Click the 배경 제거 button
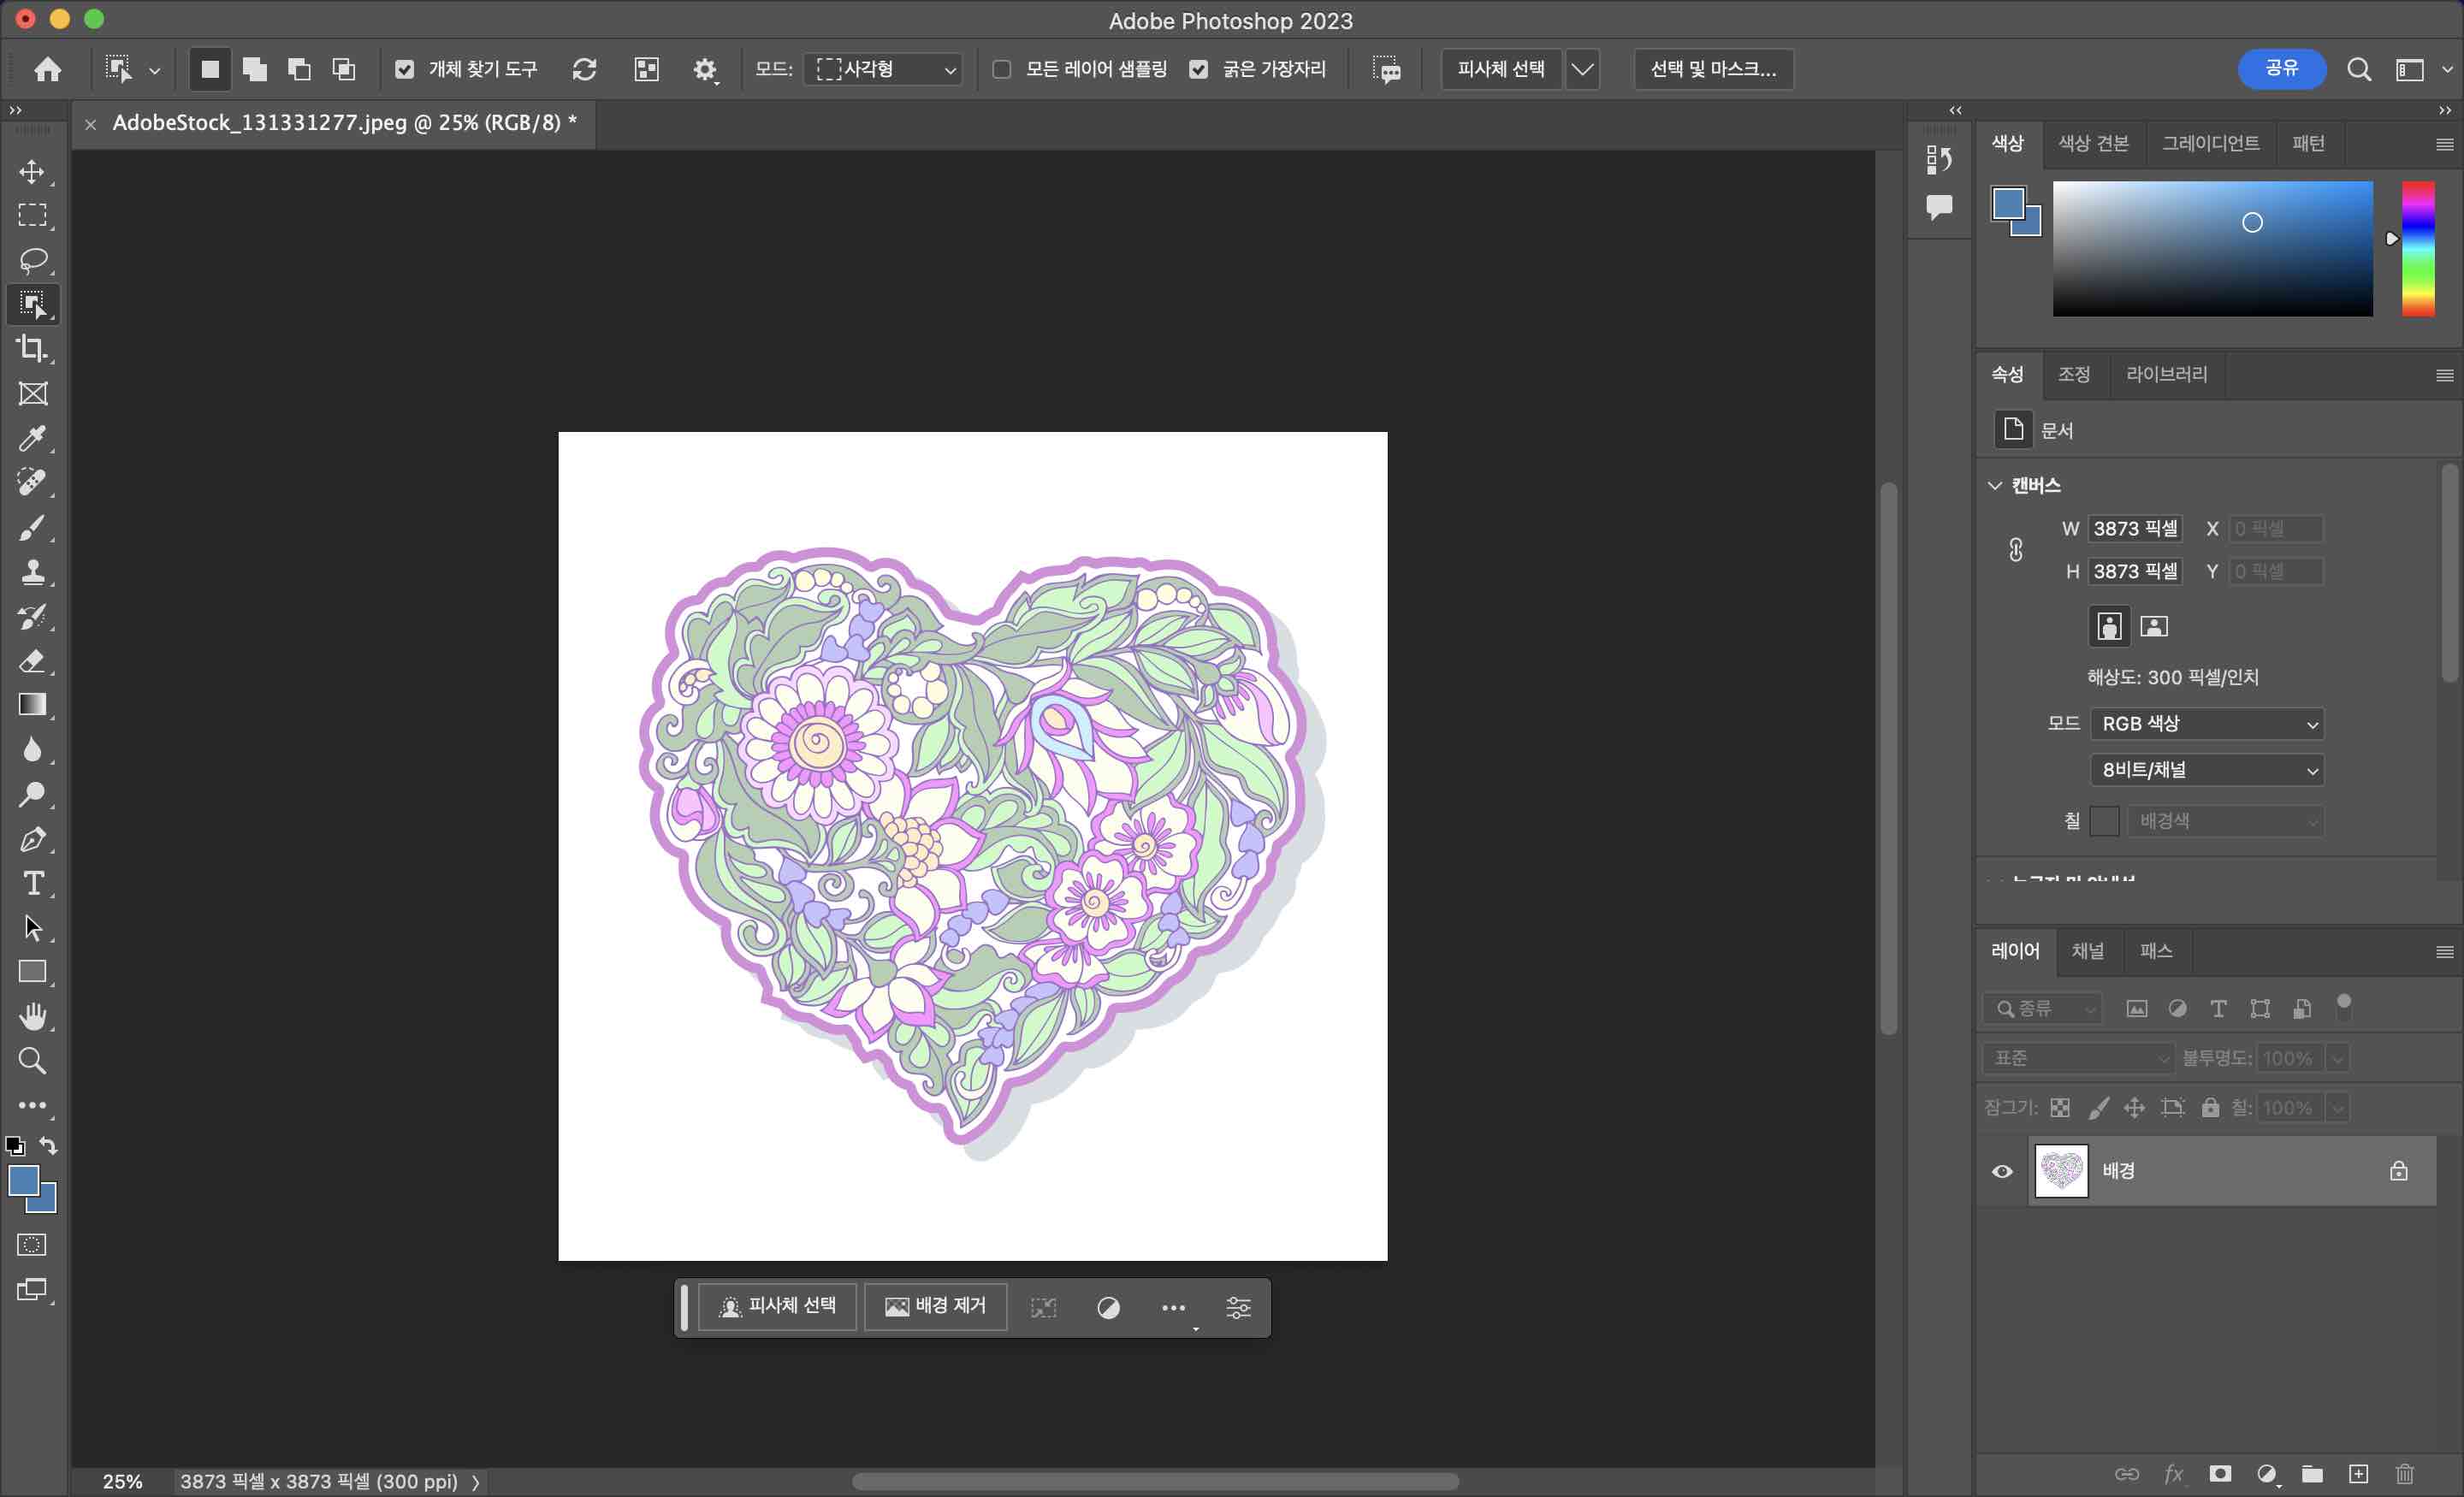Screen dimensions: 2464x1497 [935, 1306]
